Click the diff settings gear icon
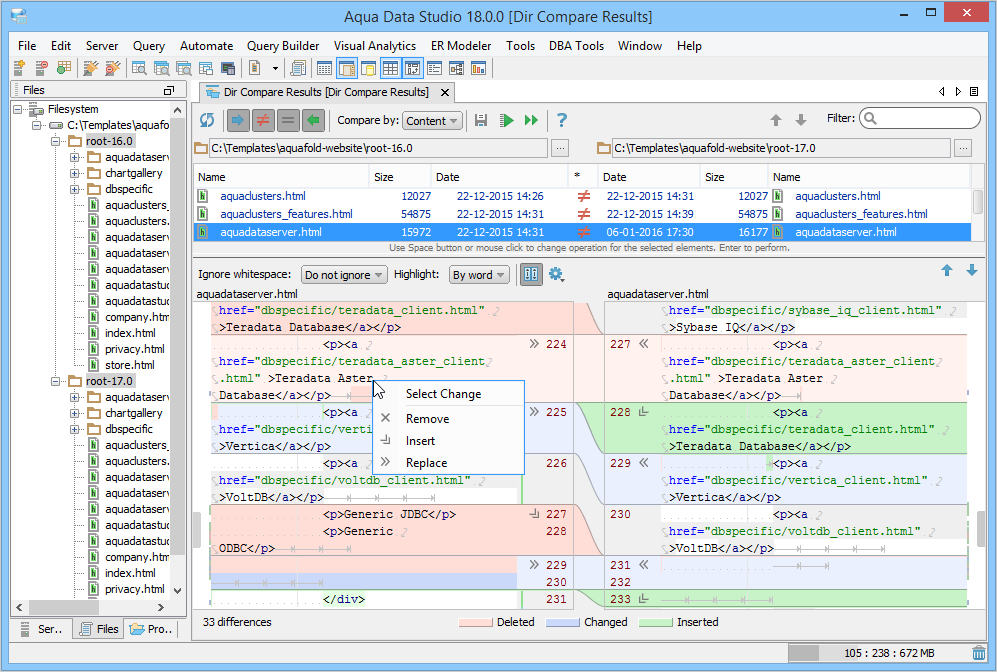997x672 pixels. [556, 275]
